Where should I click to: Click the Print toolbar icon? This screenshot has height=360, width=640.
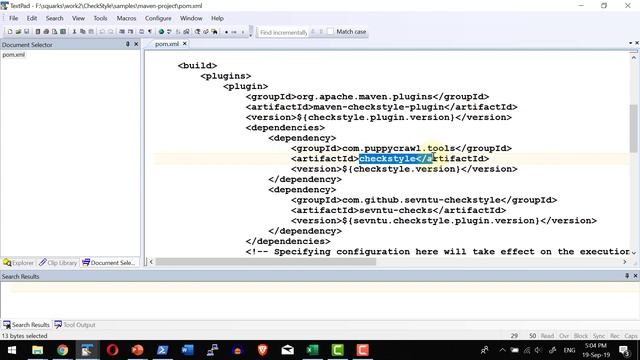point(46,31)
